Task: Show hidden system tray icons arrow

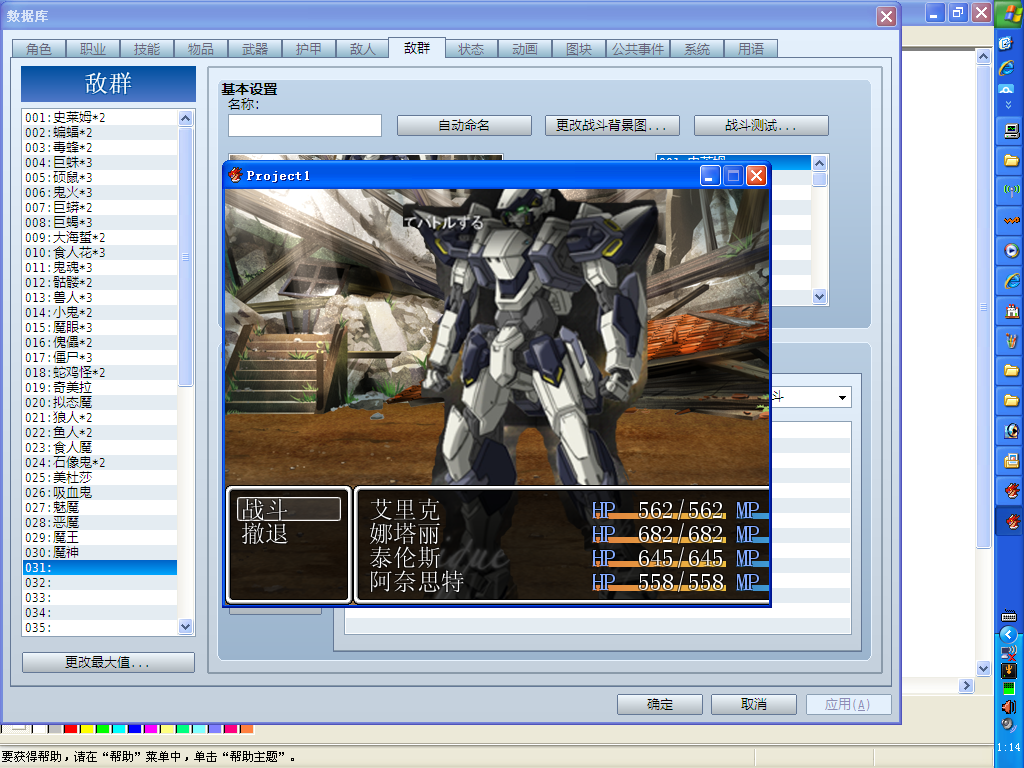Action: 1008,633
